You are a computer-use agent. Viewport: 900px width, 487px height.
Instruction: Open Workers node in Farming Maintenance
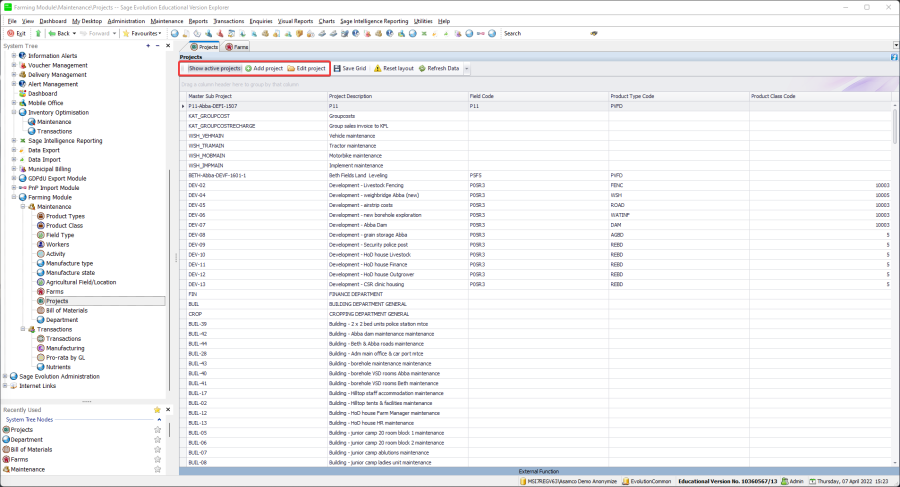click(x=57, y=244)
